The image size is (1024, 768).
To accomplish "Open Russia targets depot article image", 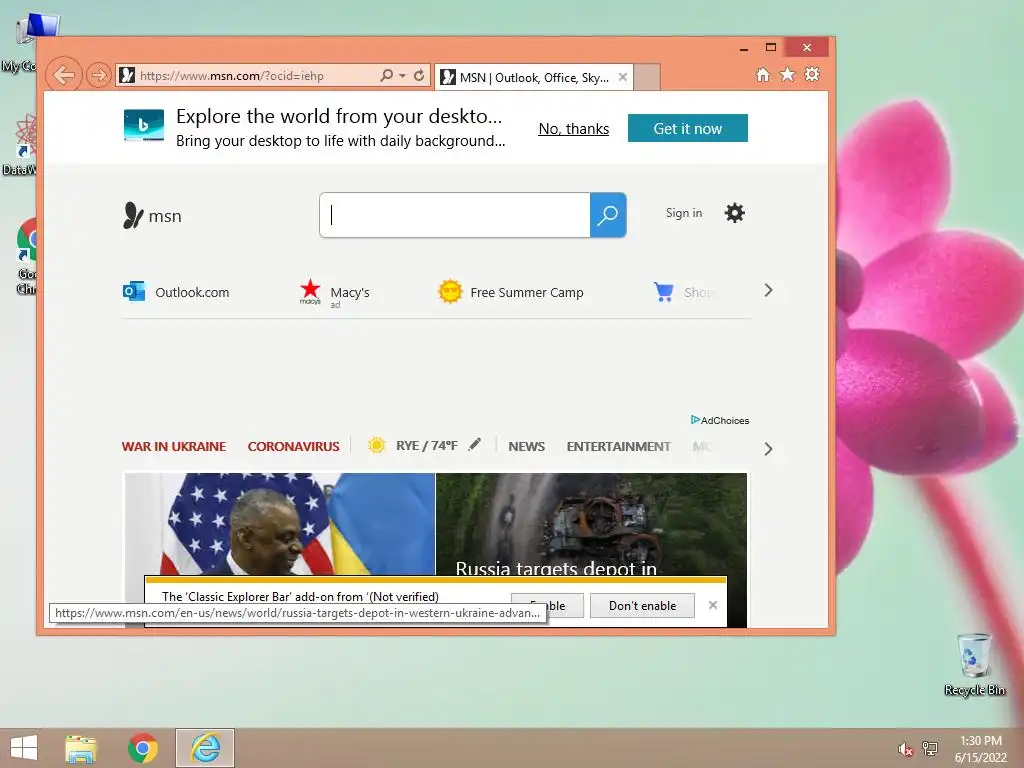I will pos(591,522).
